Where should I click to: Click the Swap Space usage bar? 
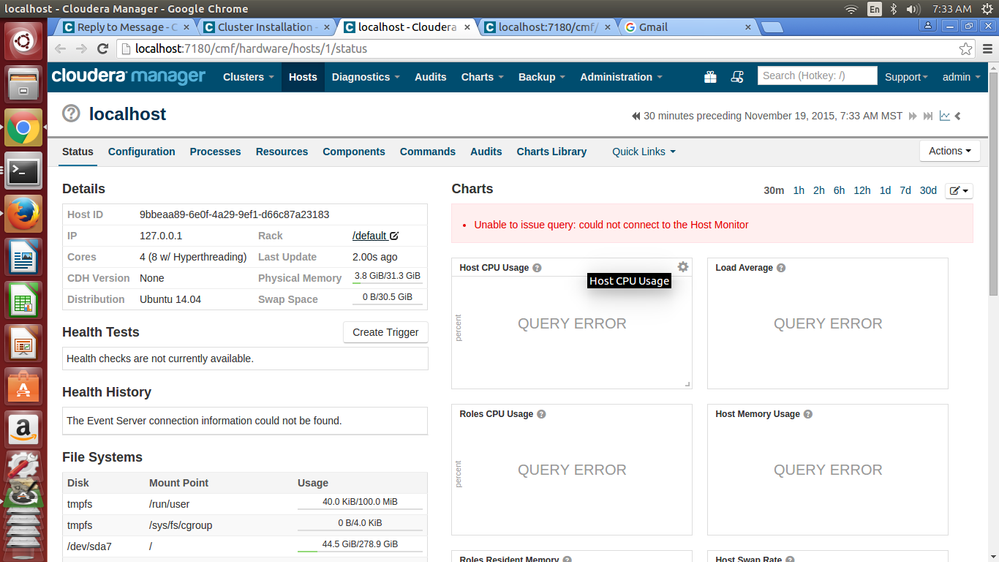coord(387,298)
